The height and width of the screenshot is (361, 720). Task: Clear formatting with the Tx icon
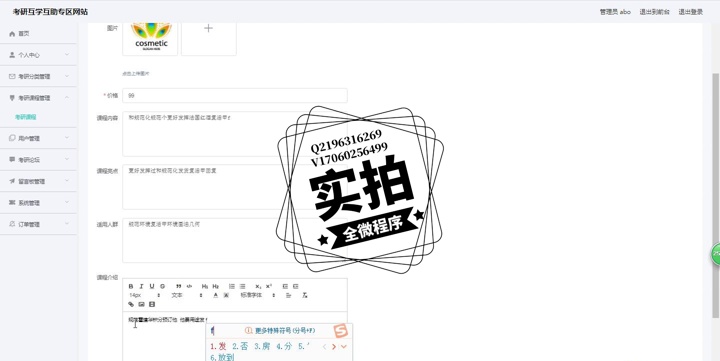click(304, 295)
